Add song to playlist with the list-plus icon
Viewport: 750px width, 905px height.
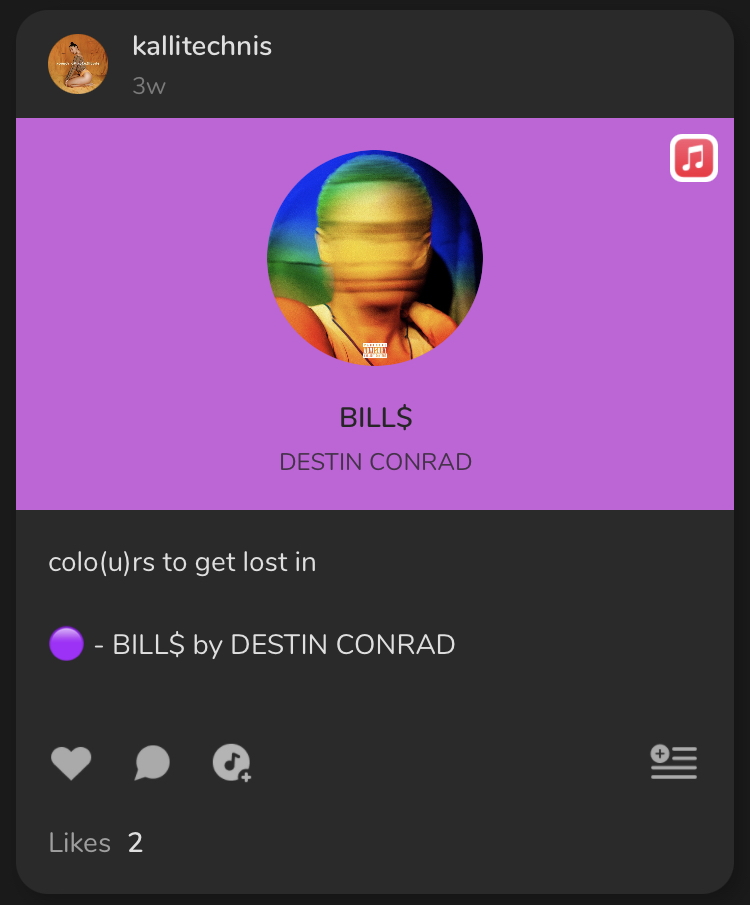[674, 762]
